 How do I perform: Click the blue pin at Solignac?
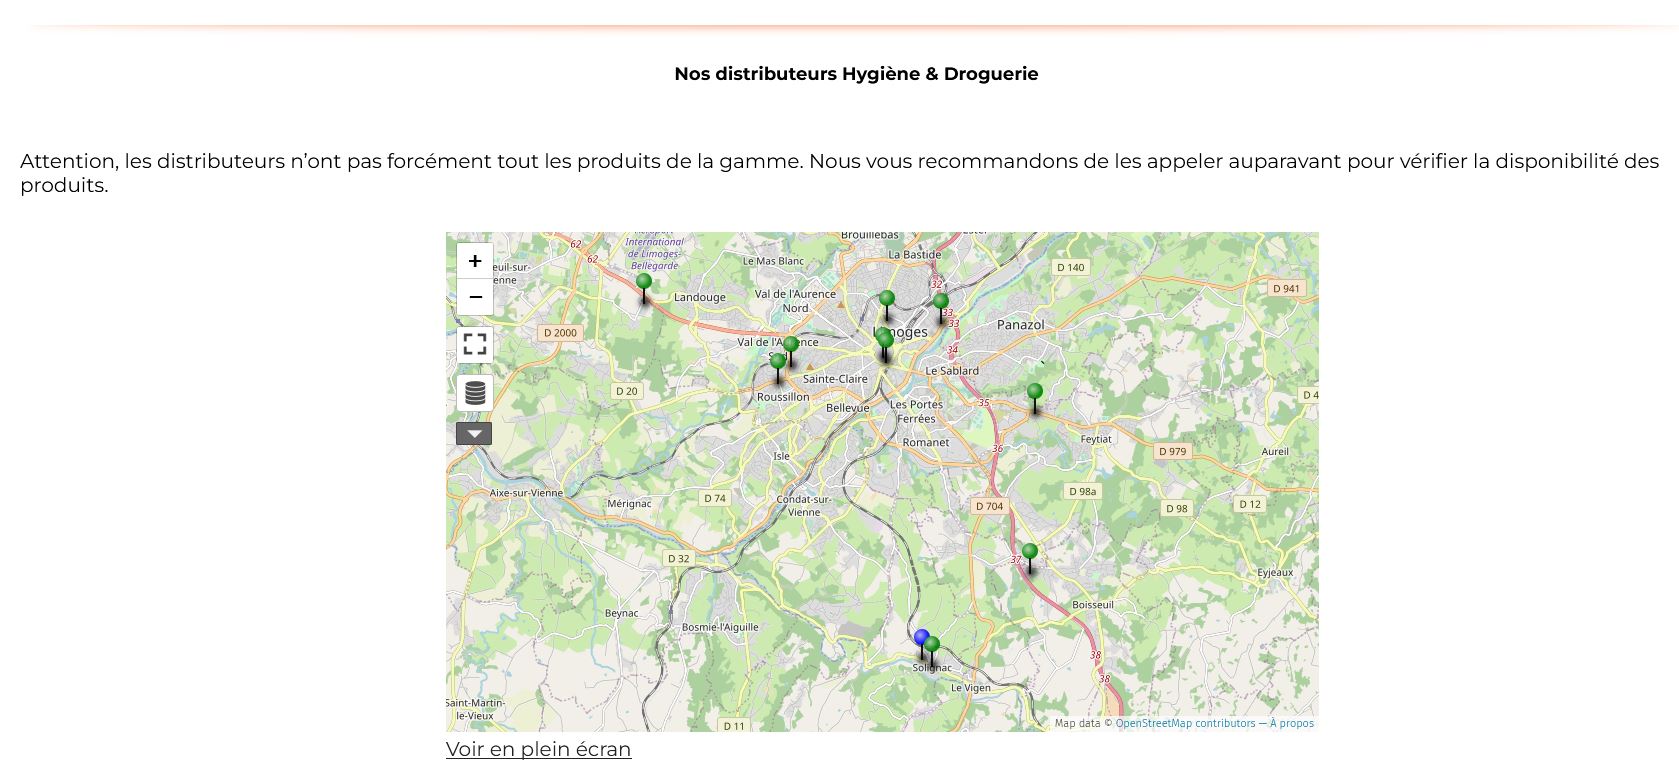coord(921,638)
